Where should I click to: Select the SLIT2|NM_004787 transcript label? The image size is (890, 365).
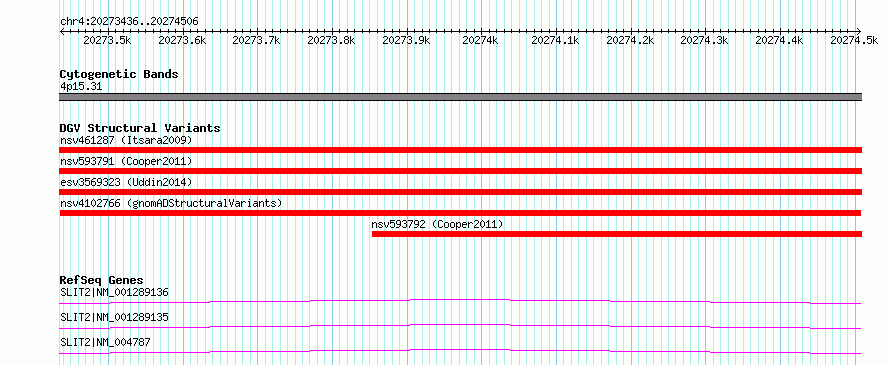pos(105,342)
